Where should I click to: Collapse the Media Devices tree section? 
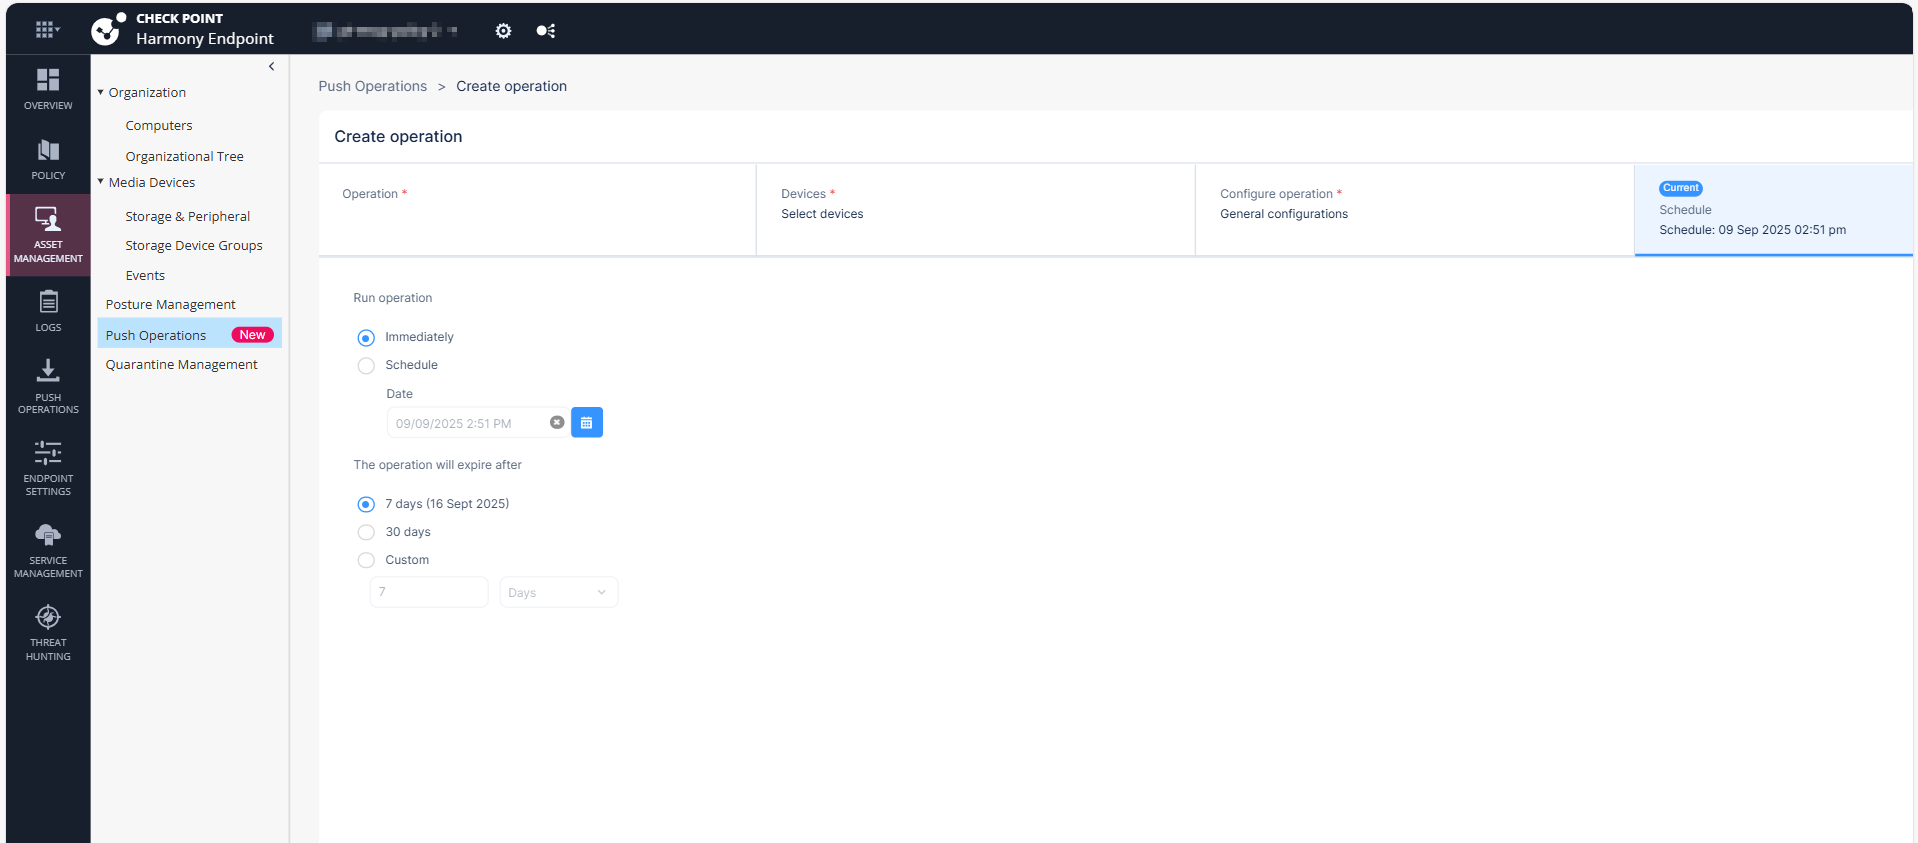(100, 182)
